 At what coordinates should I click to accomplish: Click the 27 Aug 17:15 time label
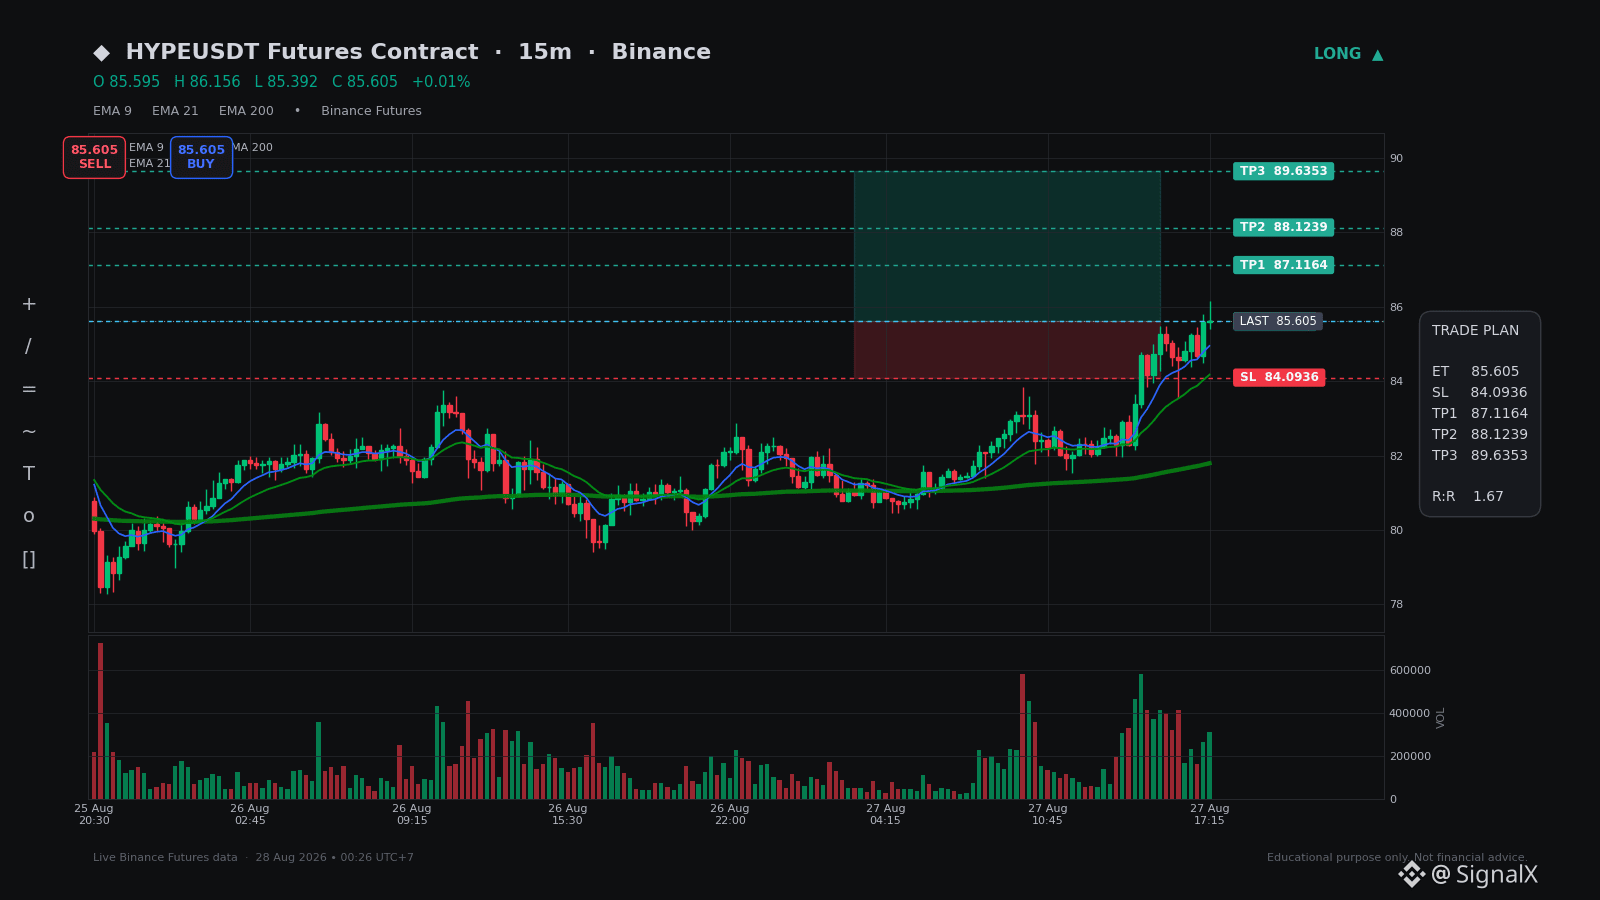click(x=1210, y=815)
